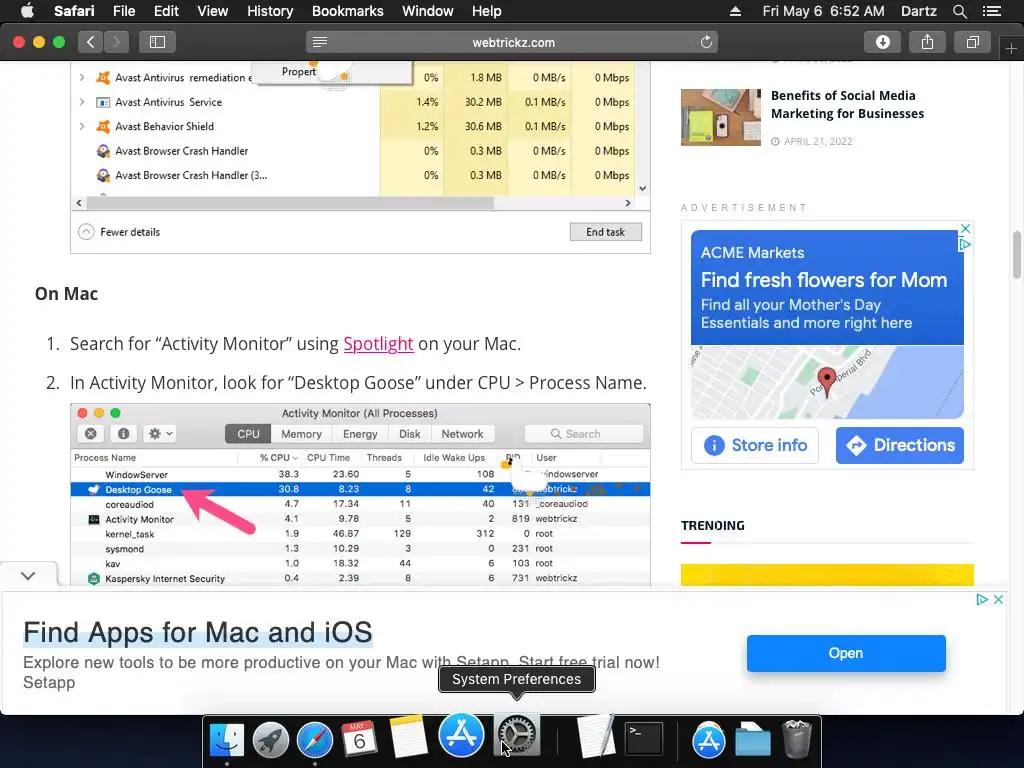Screen dimensions: 1024x768
Task: Open Finder from the Dock
Action: click(227, 740)
